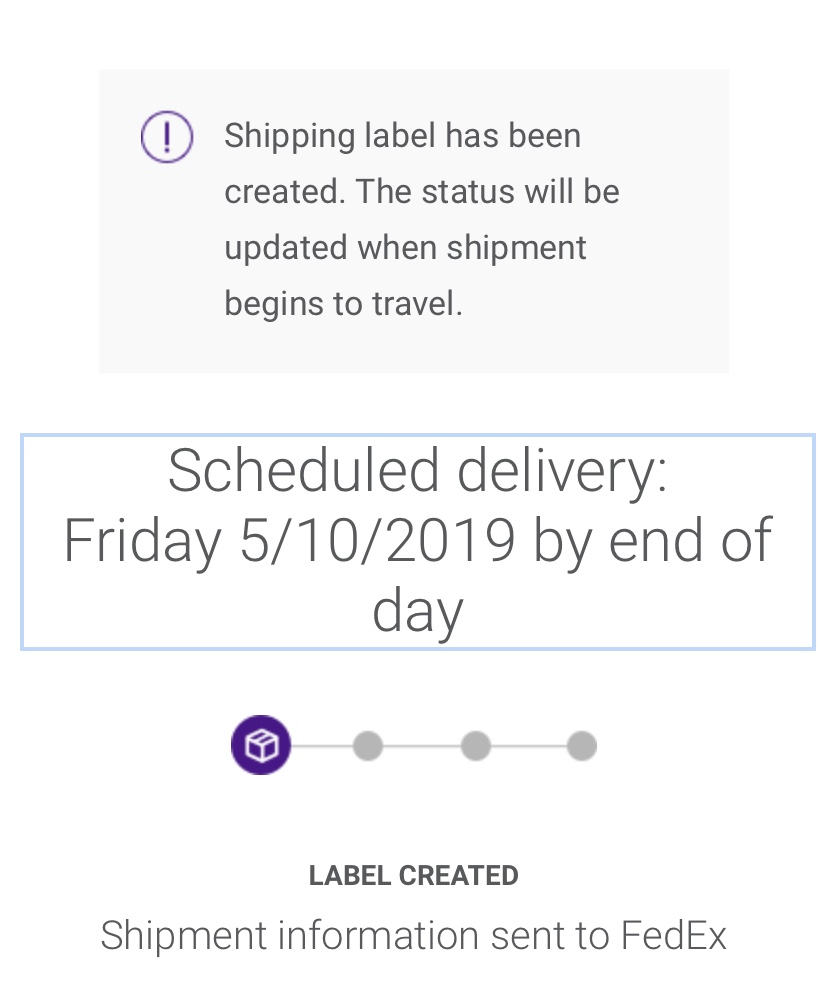Select the 'Friday 5/10/2019 by end of' line
This screenshot has width=828, height=991.
pos(417,540)
